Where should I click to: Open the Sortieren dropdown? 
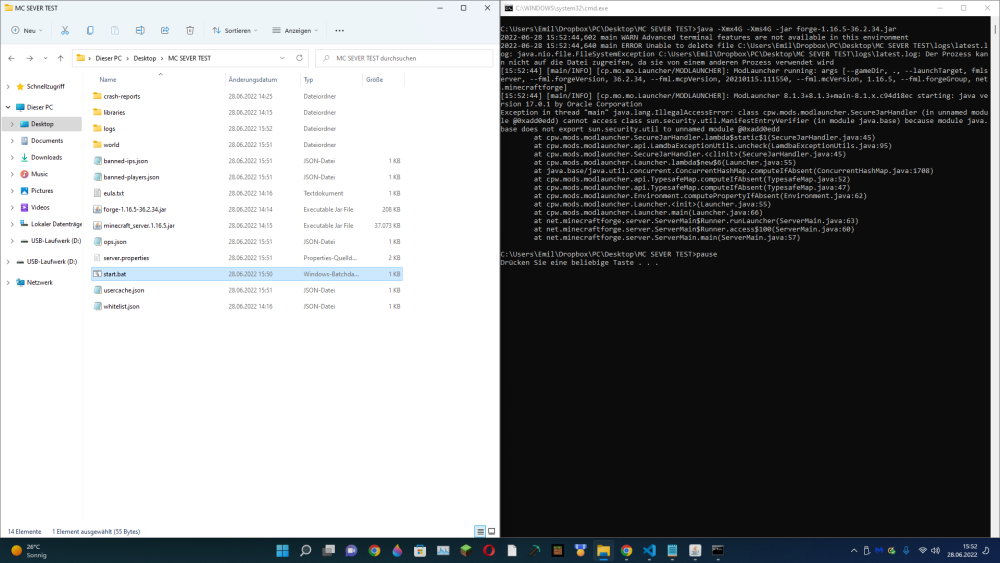coord(235,31)
